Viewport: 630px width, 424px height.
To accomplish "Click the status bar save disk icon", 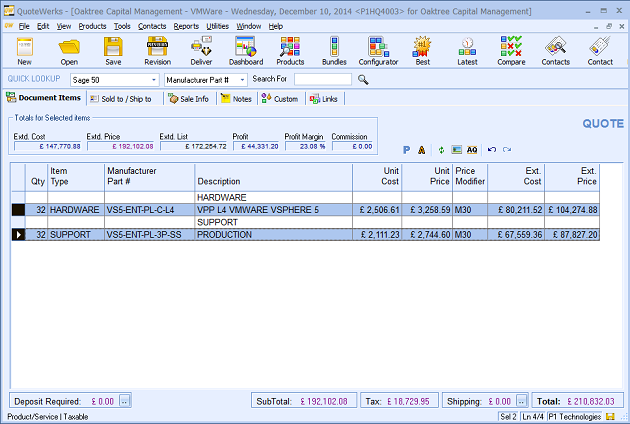I will click(610, 416).
